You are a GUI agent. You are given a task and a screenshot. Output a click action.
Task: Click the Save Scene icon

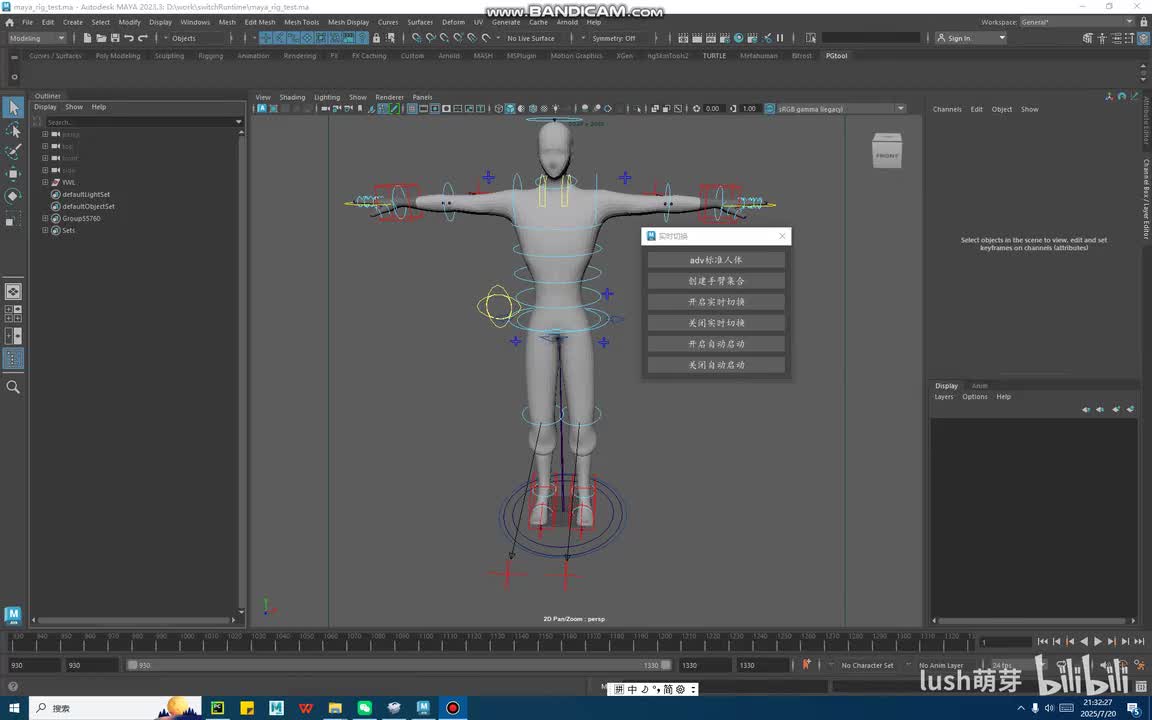point(116,38)
